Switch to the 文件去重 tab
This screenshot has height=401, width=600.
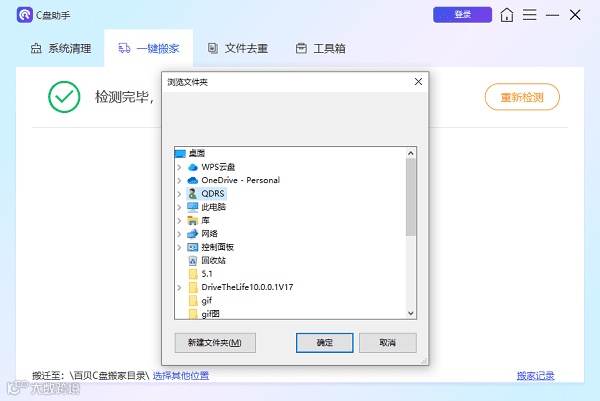238,49
